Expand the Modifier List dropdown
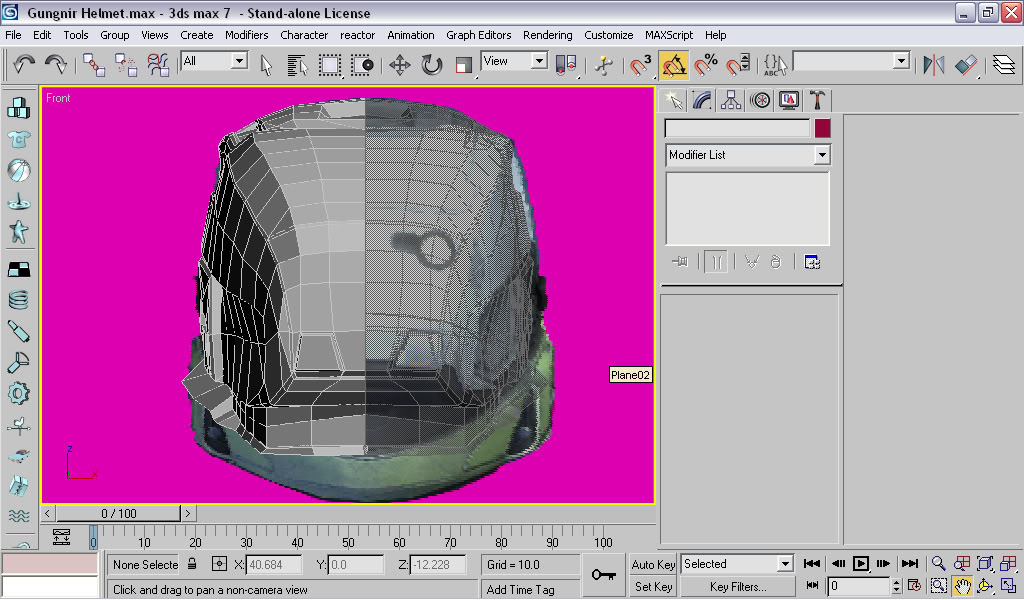The height and width of the screenshot is (600, 1024). click(821, 155)
